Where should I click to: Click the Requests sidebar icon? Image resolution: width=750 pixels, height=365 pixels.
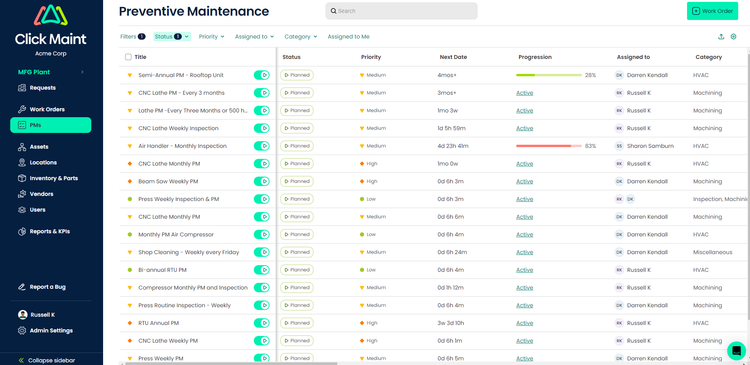(x=22, y=88)
